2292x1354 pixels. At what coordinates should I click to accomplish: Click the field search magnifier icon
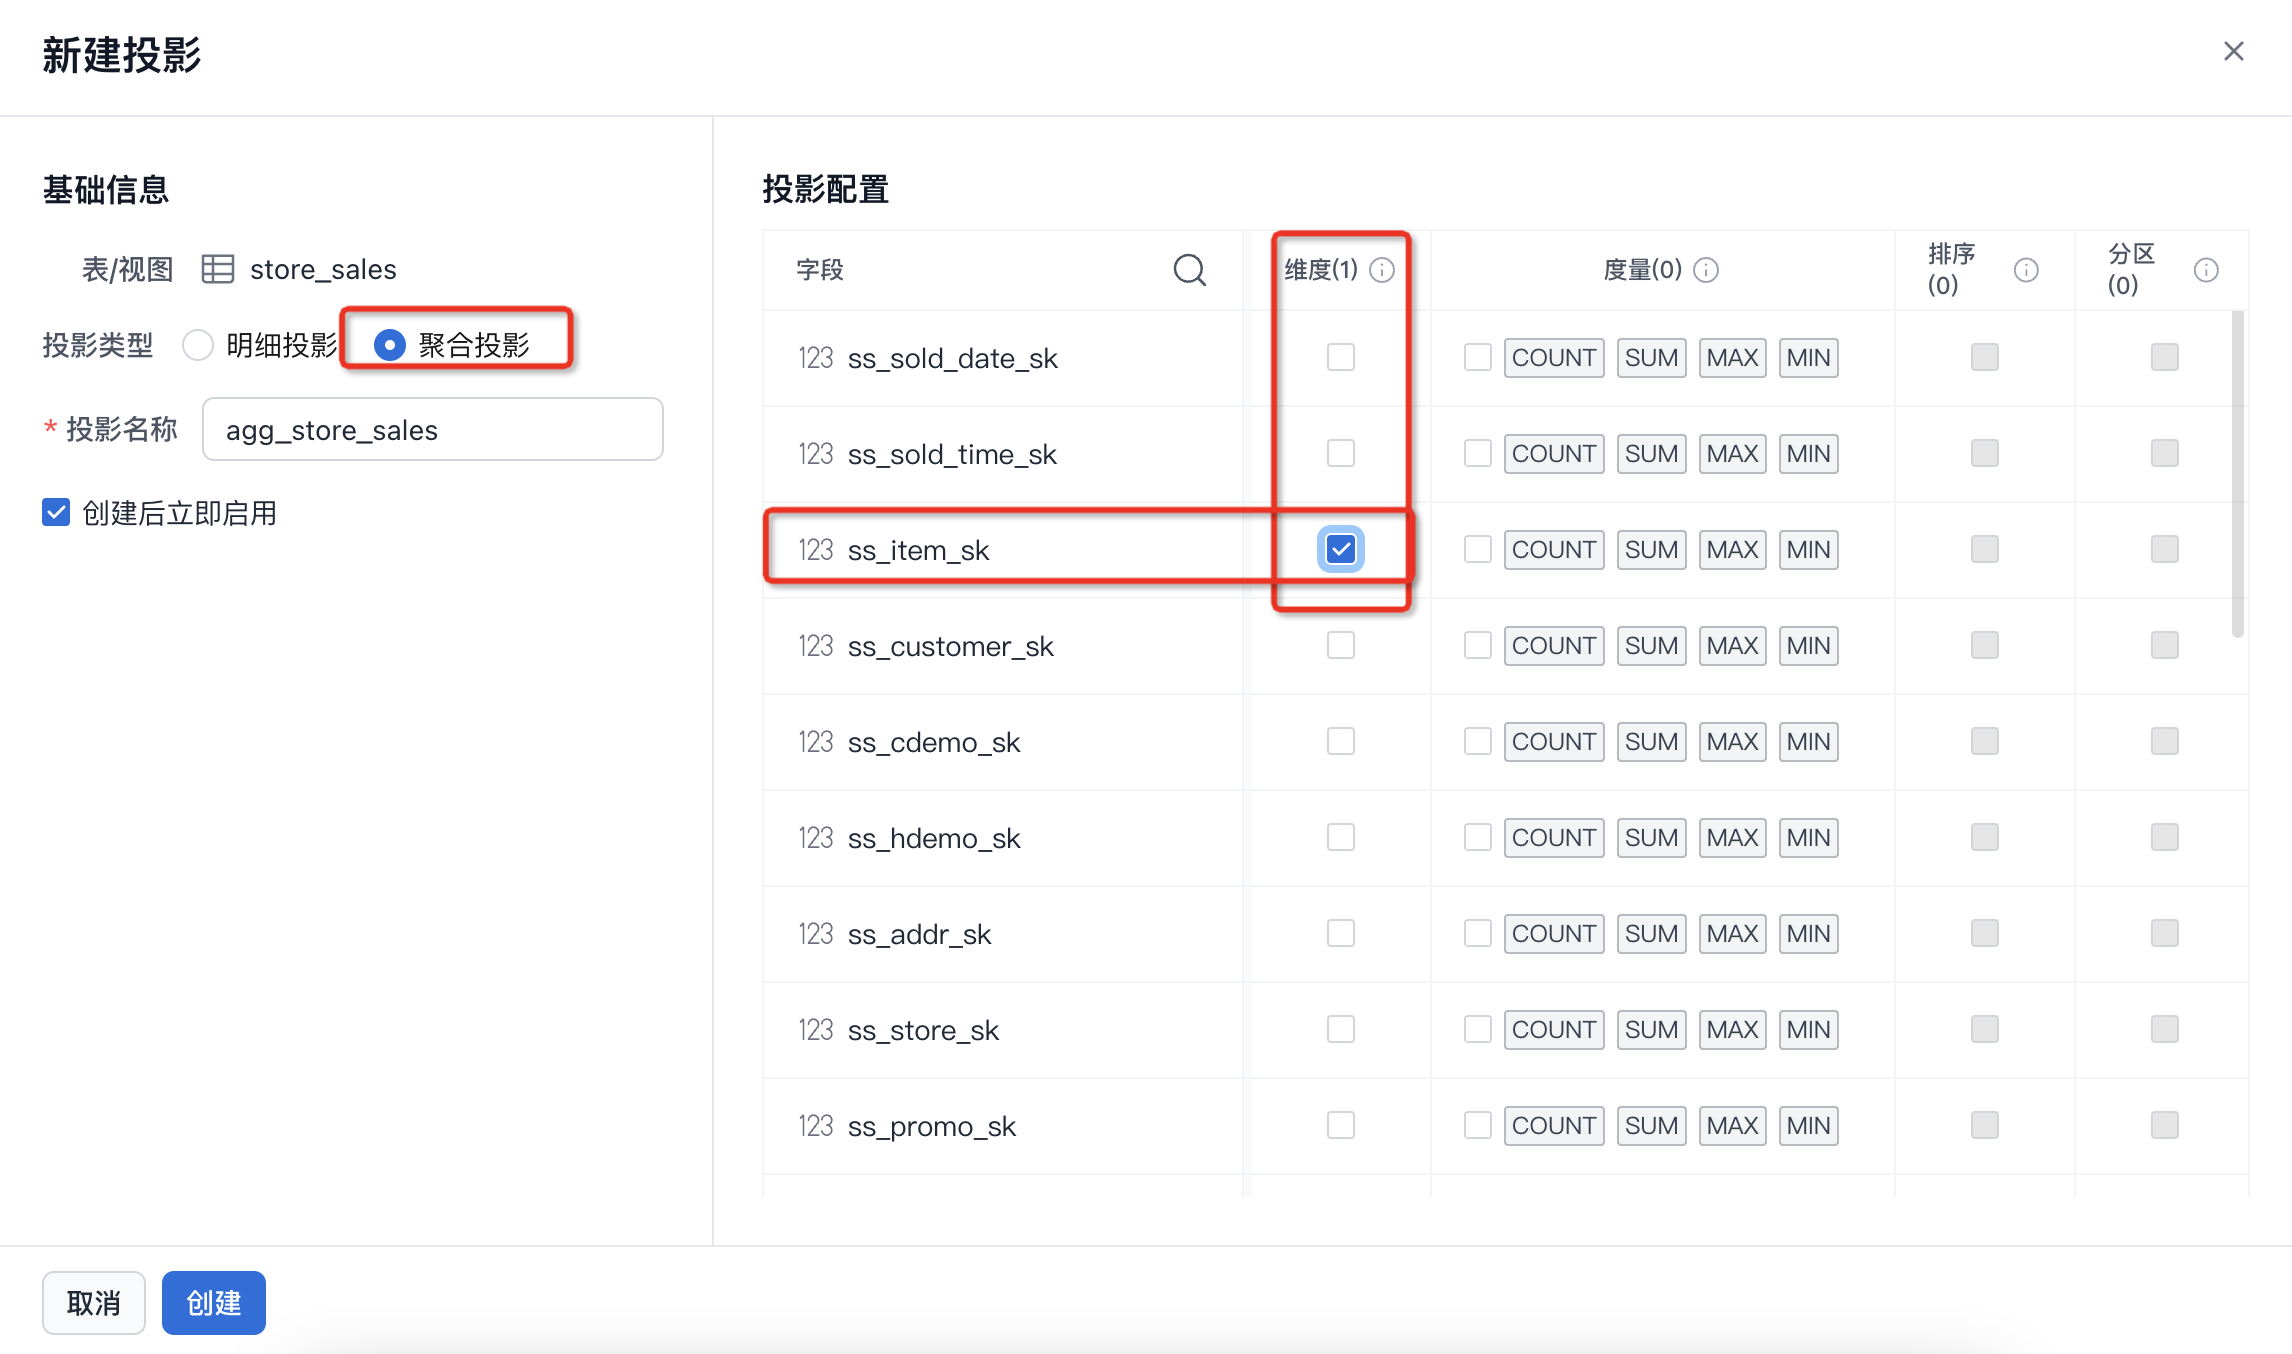(1189, 270)
